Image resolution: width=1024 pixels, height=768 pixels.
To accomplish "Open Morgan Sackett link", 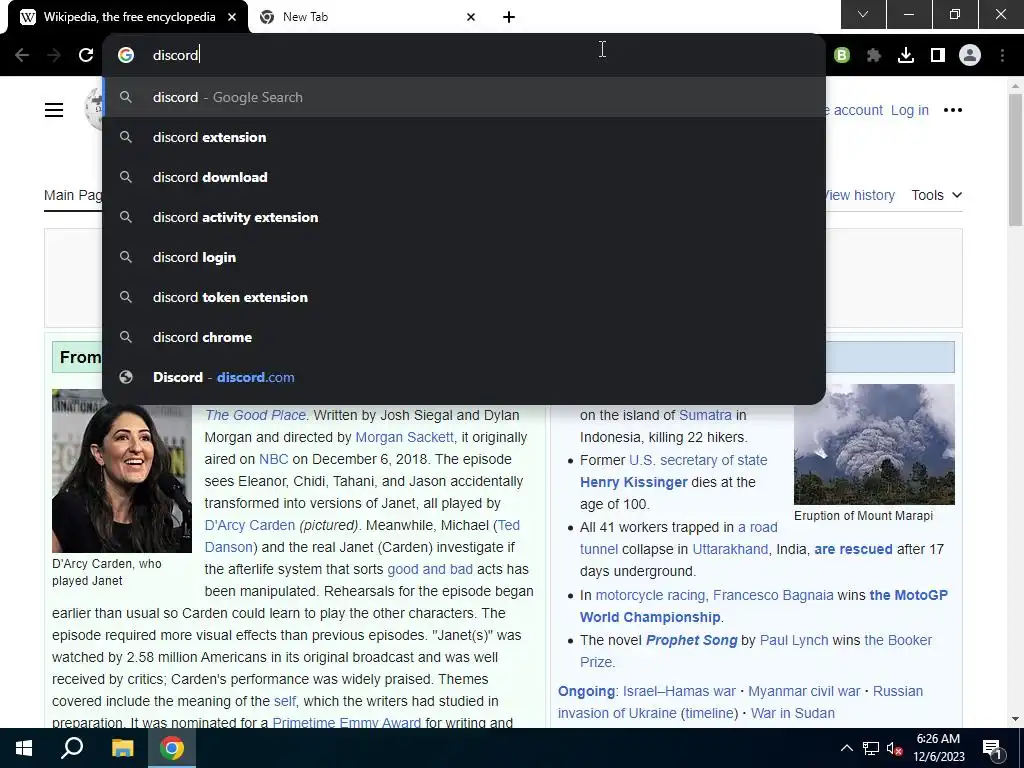I will tap(406, 437).
